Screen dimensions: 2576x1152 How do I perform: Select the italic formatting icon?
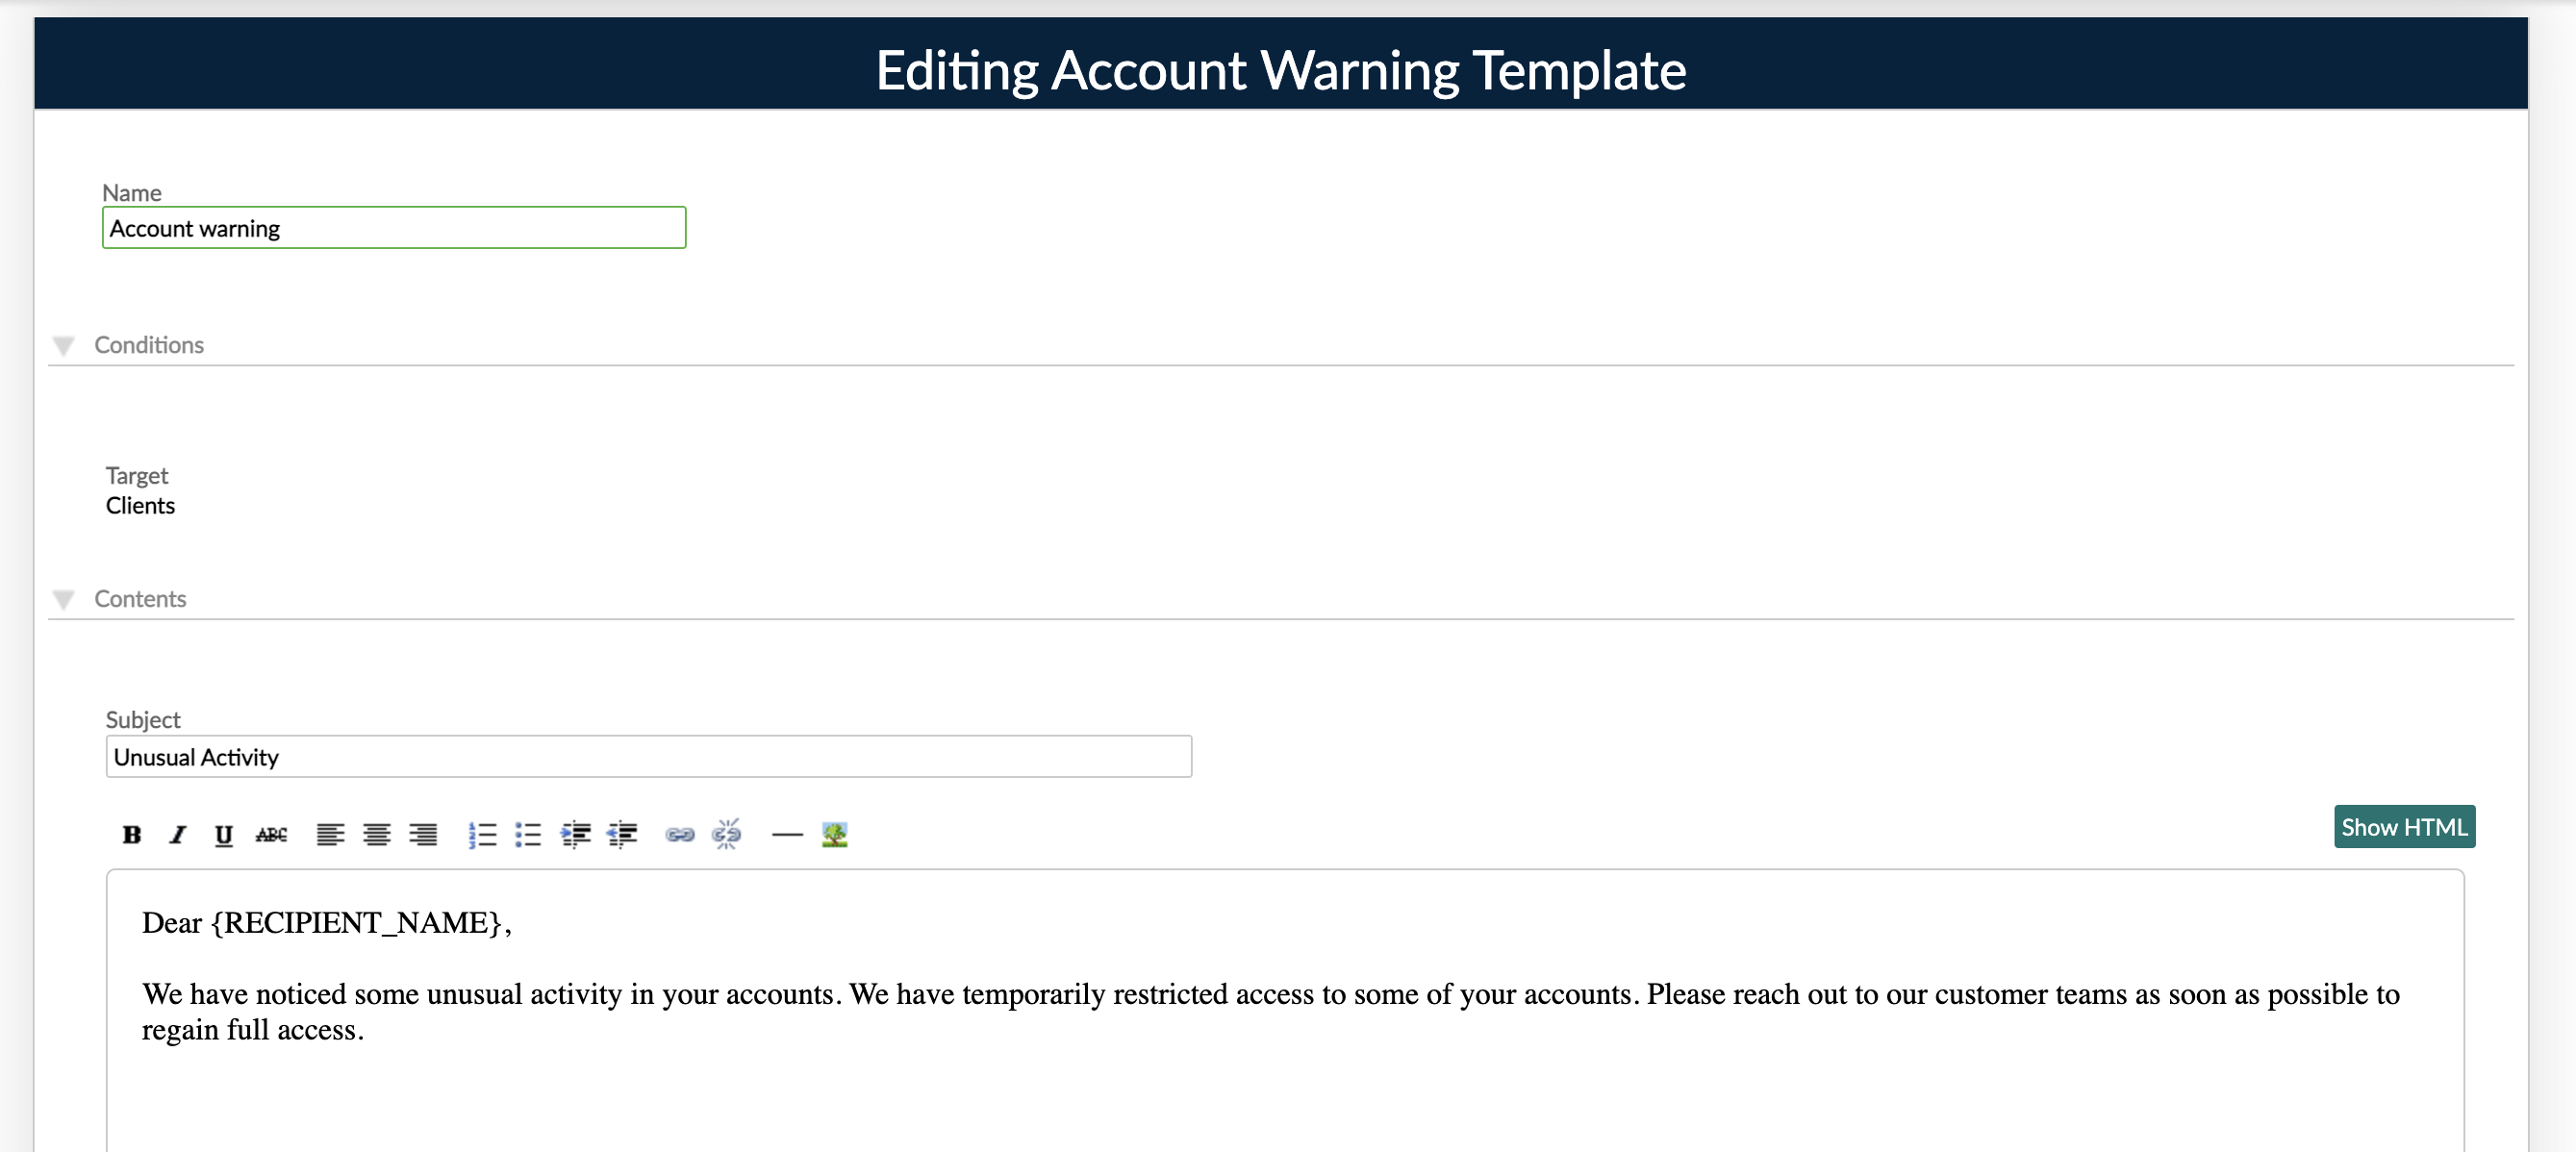pos(178,835)
